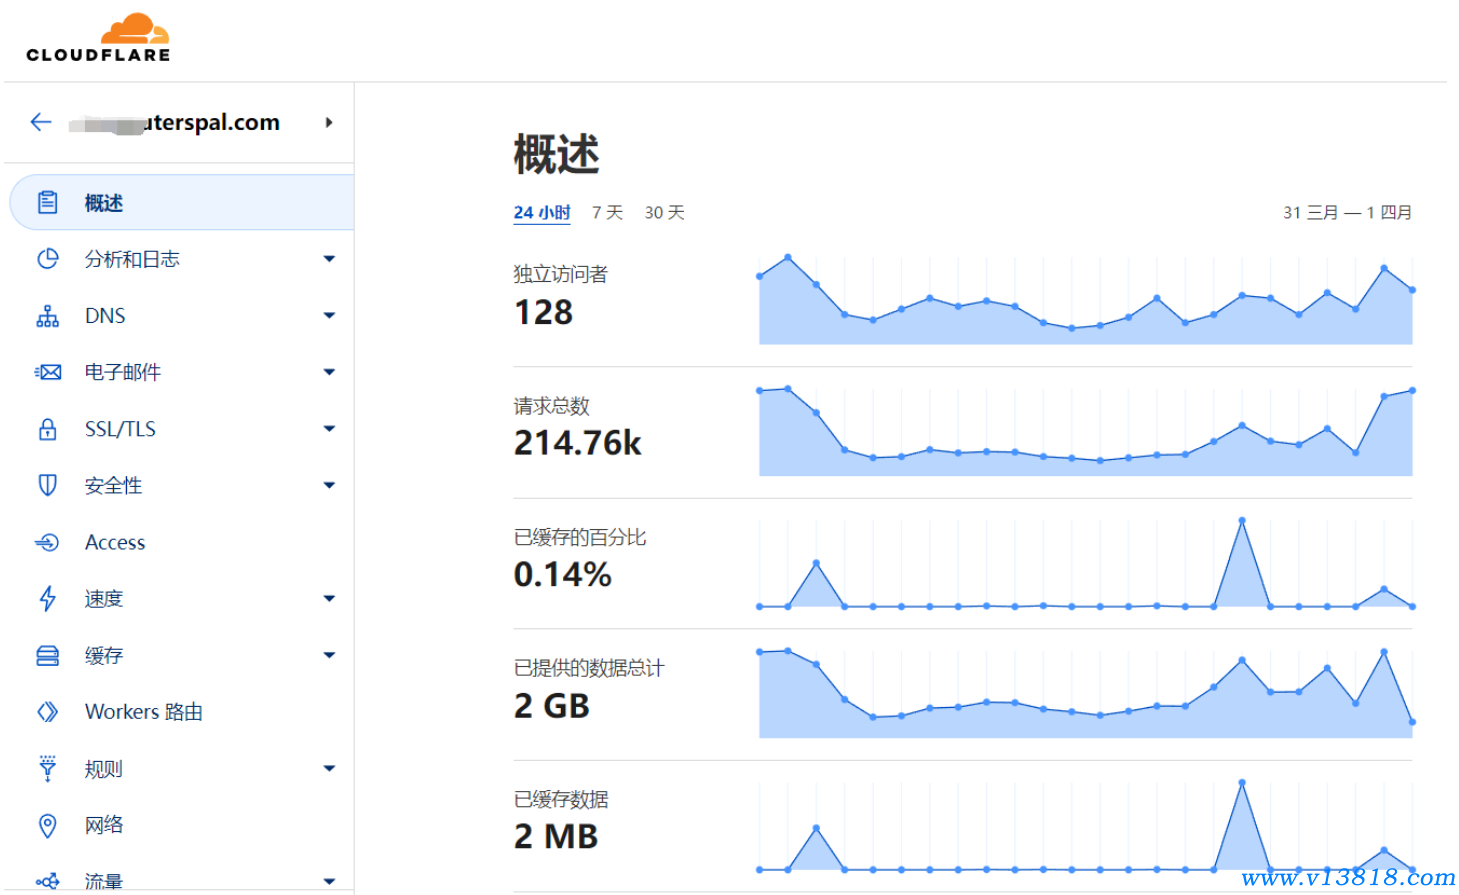Click the back arrow beside domain name

click(41, 122)
